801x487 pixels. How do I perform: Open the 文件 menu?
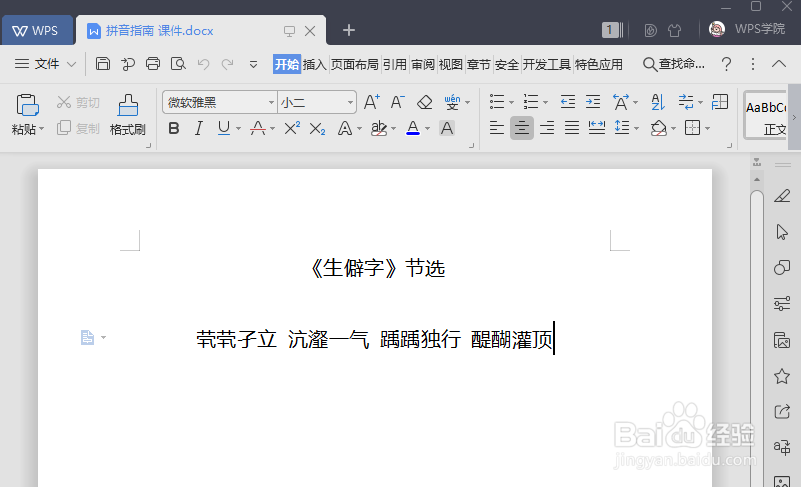click(x=45, y=64)
